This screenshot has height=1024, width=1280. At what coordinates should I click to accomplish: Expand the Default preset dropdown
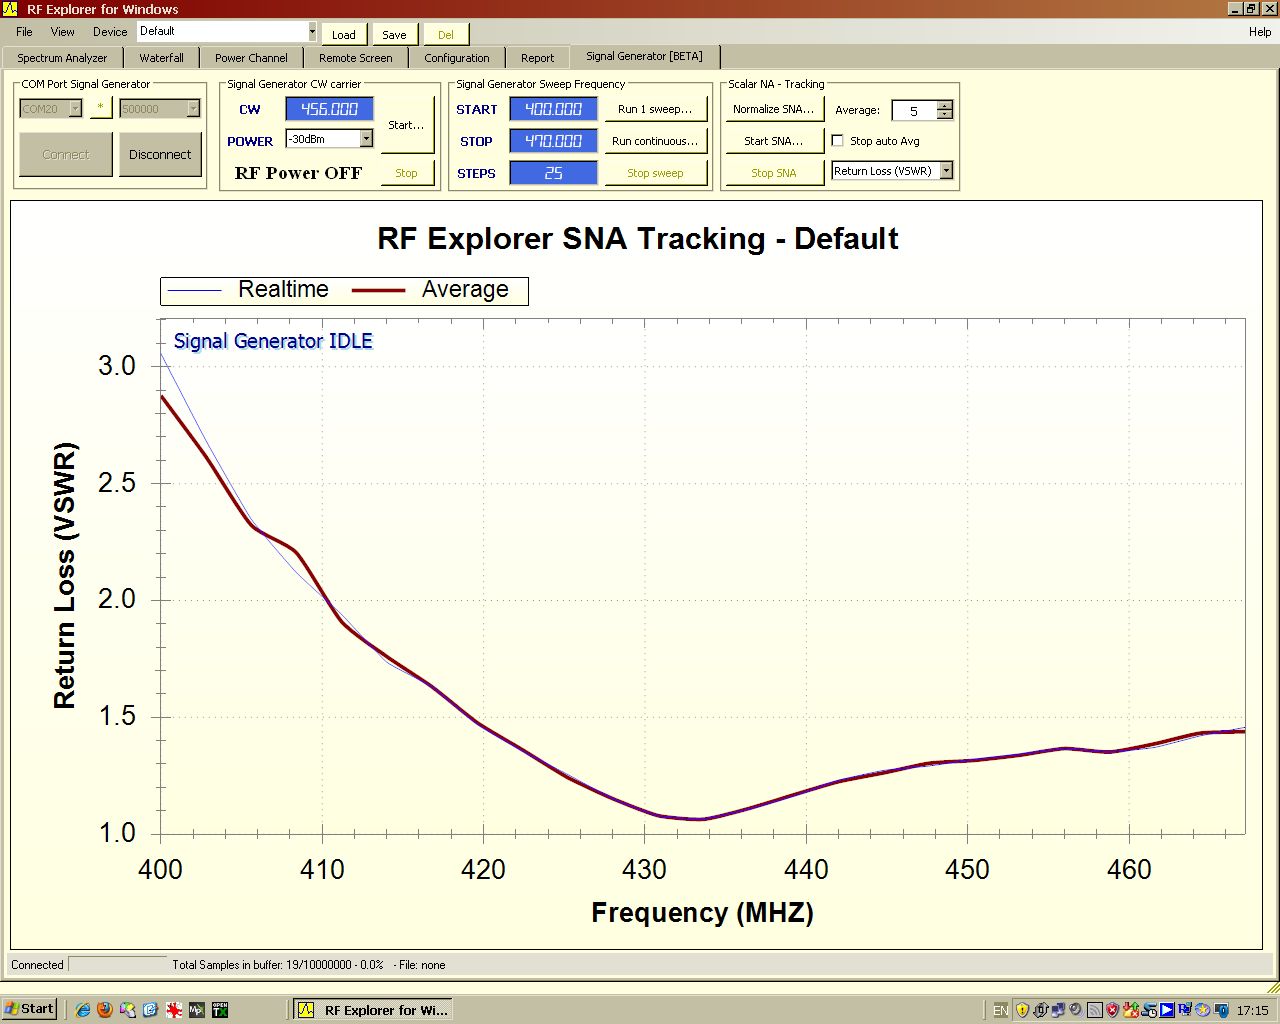tap(312, 32)
